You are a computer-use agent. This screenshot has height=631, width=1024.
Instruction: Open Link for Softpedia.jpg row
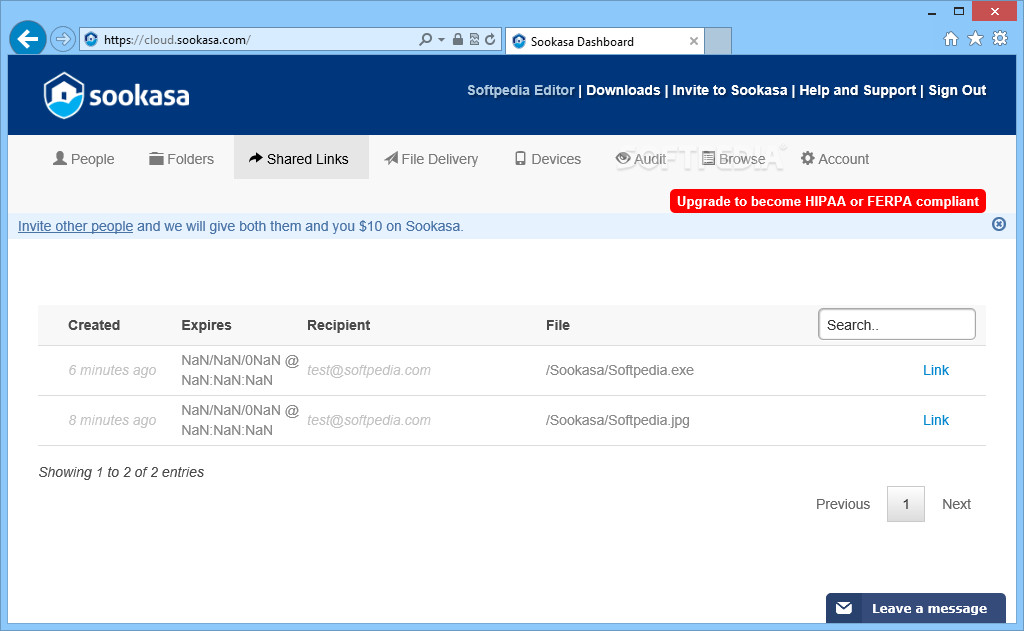(935, 420)
